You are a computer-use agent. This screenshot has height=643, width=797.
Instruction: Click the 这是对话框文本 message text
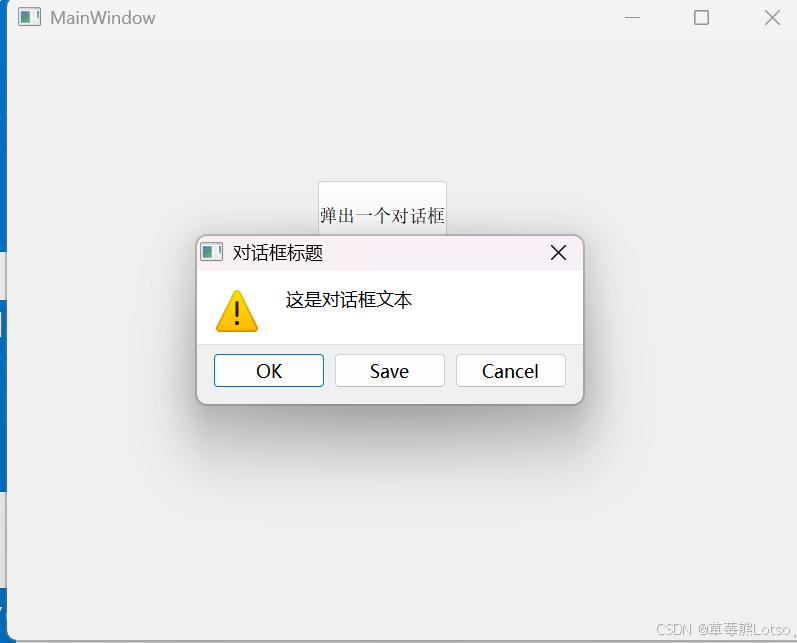pos(348,300)
